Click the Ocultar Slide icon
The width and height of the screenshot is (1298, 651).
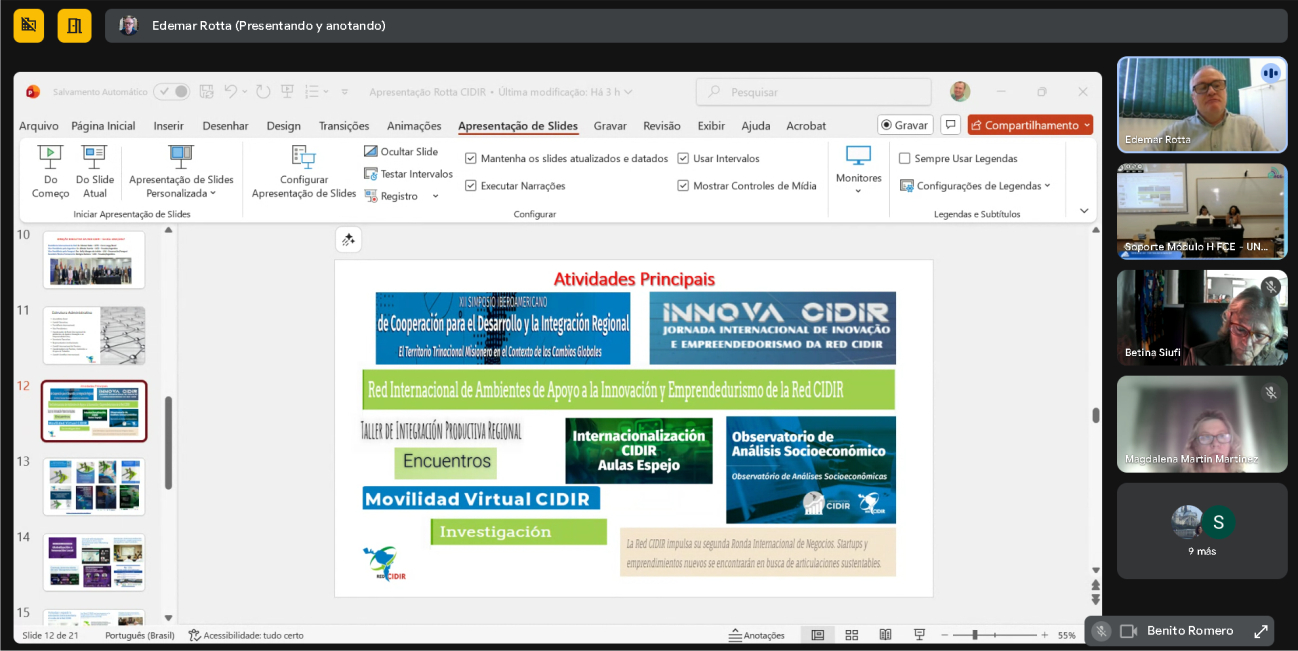click(371, 152)
